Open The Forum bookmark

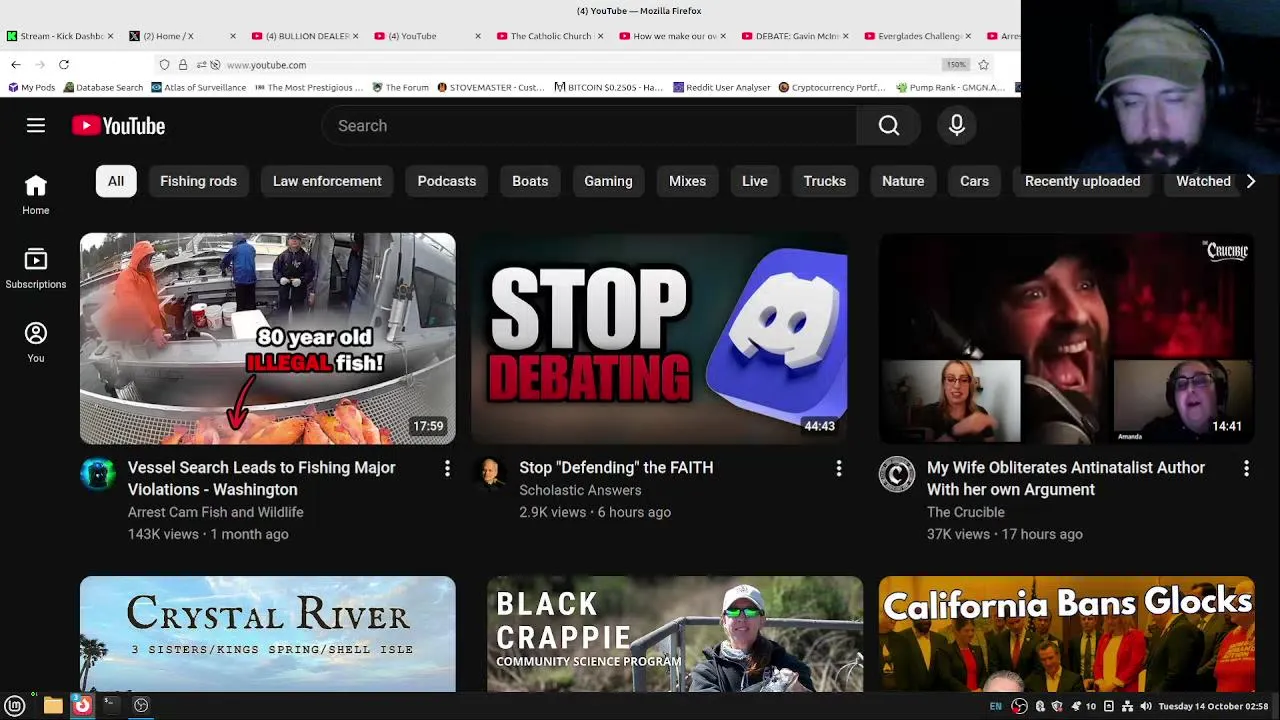[400, 88]
